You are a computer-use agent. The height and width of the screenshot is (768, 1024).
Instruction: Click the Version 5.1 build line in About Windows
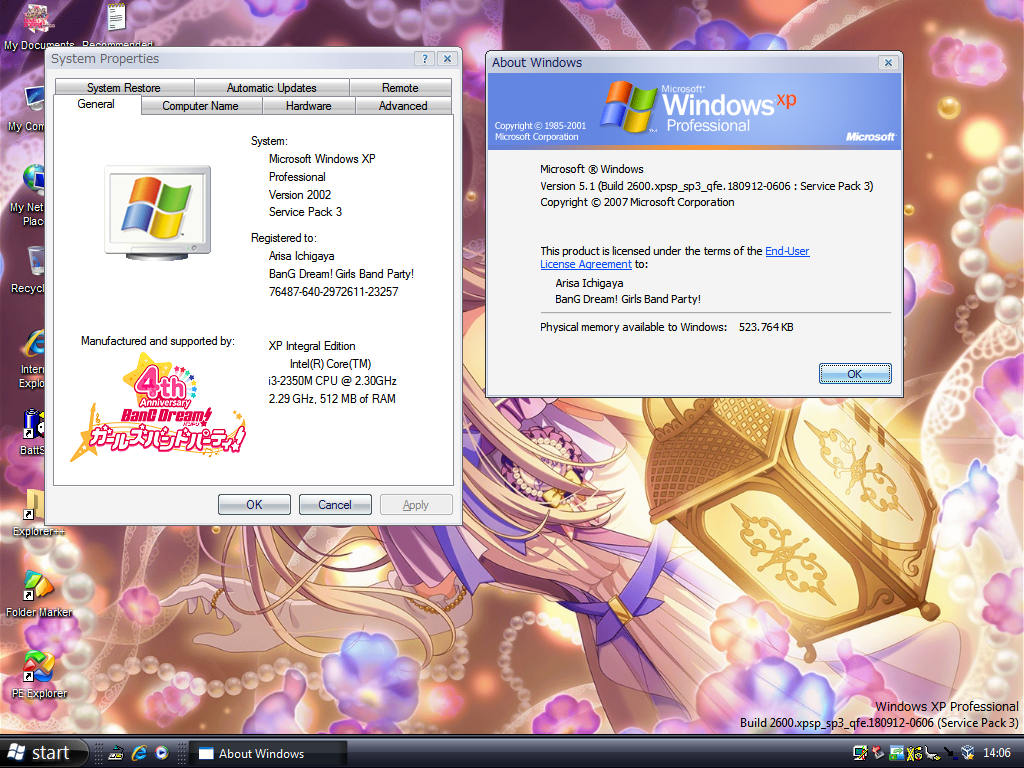click(x=707, y=186)
